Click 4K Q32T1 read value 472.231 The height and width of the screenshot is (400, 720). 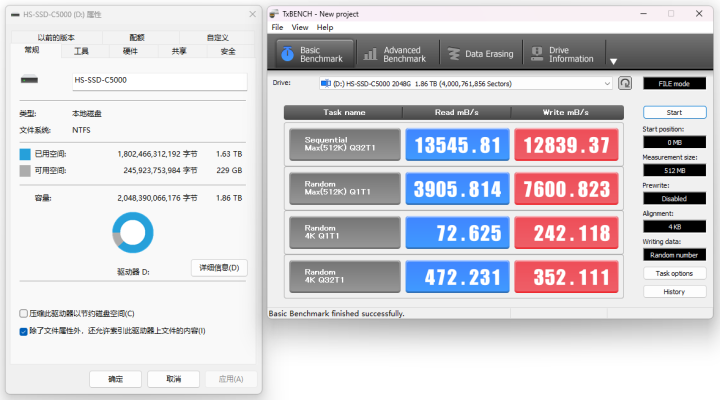pyautogui.click(x=457, y=277)
